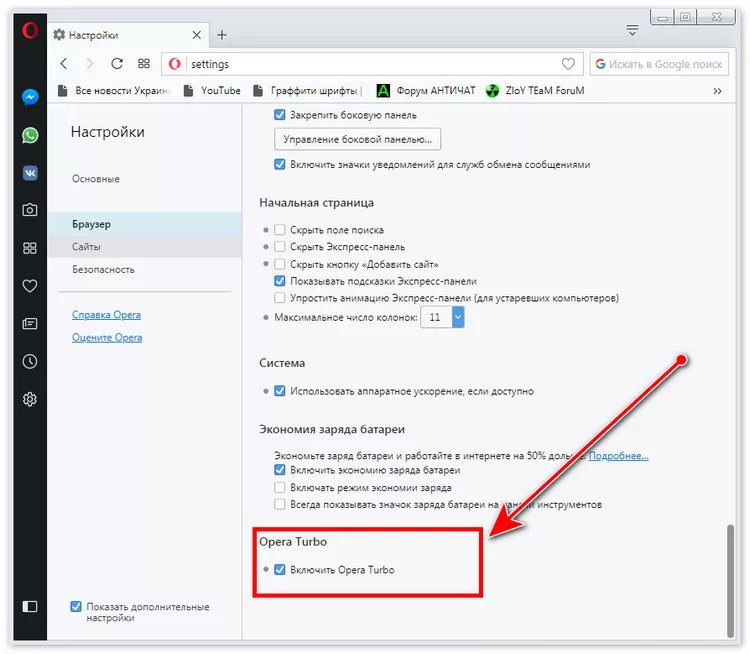Open ZloY TEaM ForuM bookmark

pyautogui.click(x=535, y=90)
